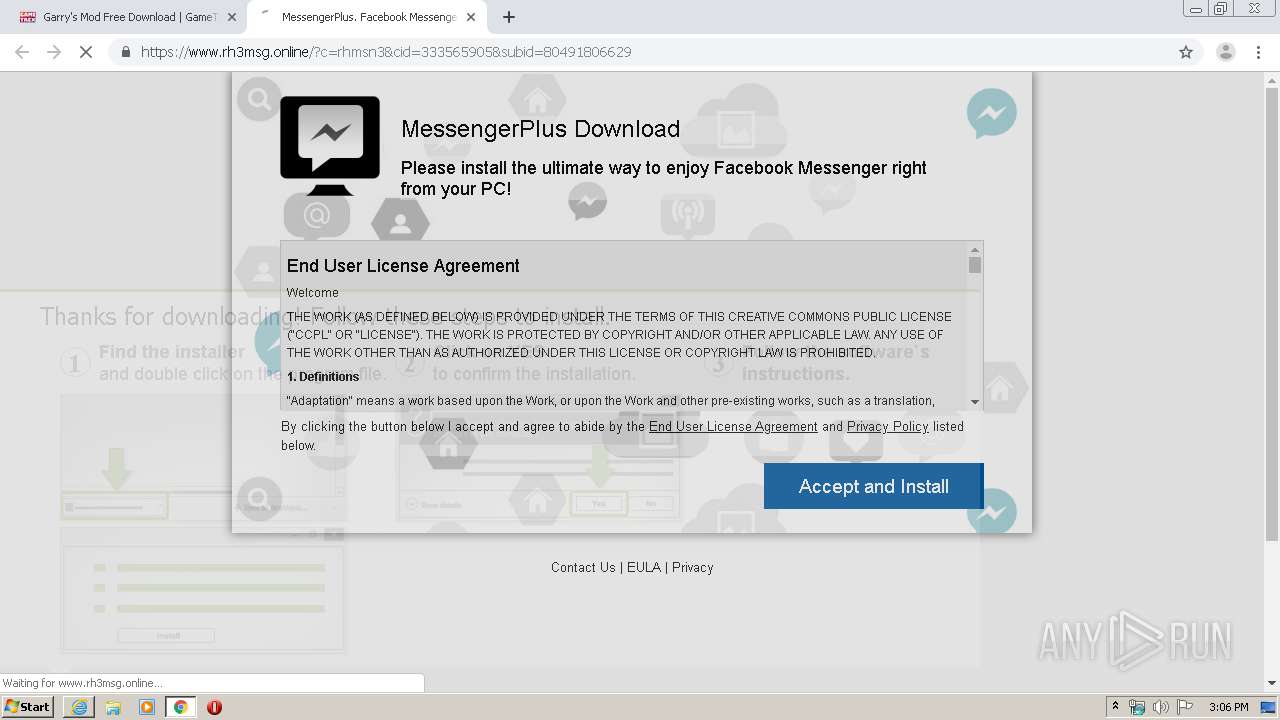Open the EULA footer link
The width and height of the screenshot is (1280, 720).
coord(644,567)
